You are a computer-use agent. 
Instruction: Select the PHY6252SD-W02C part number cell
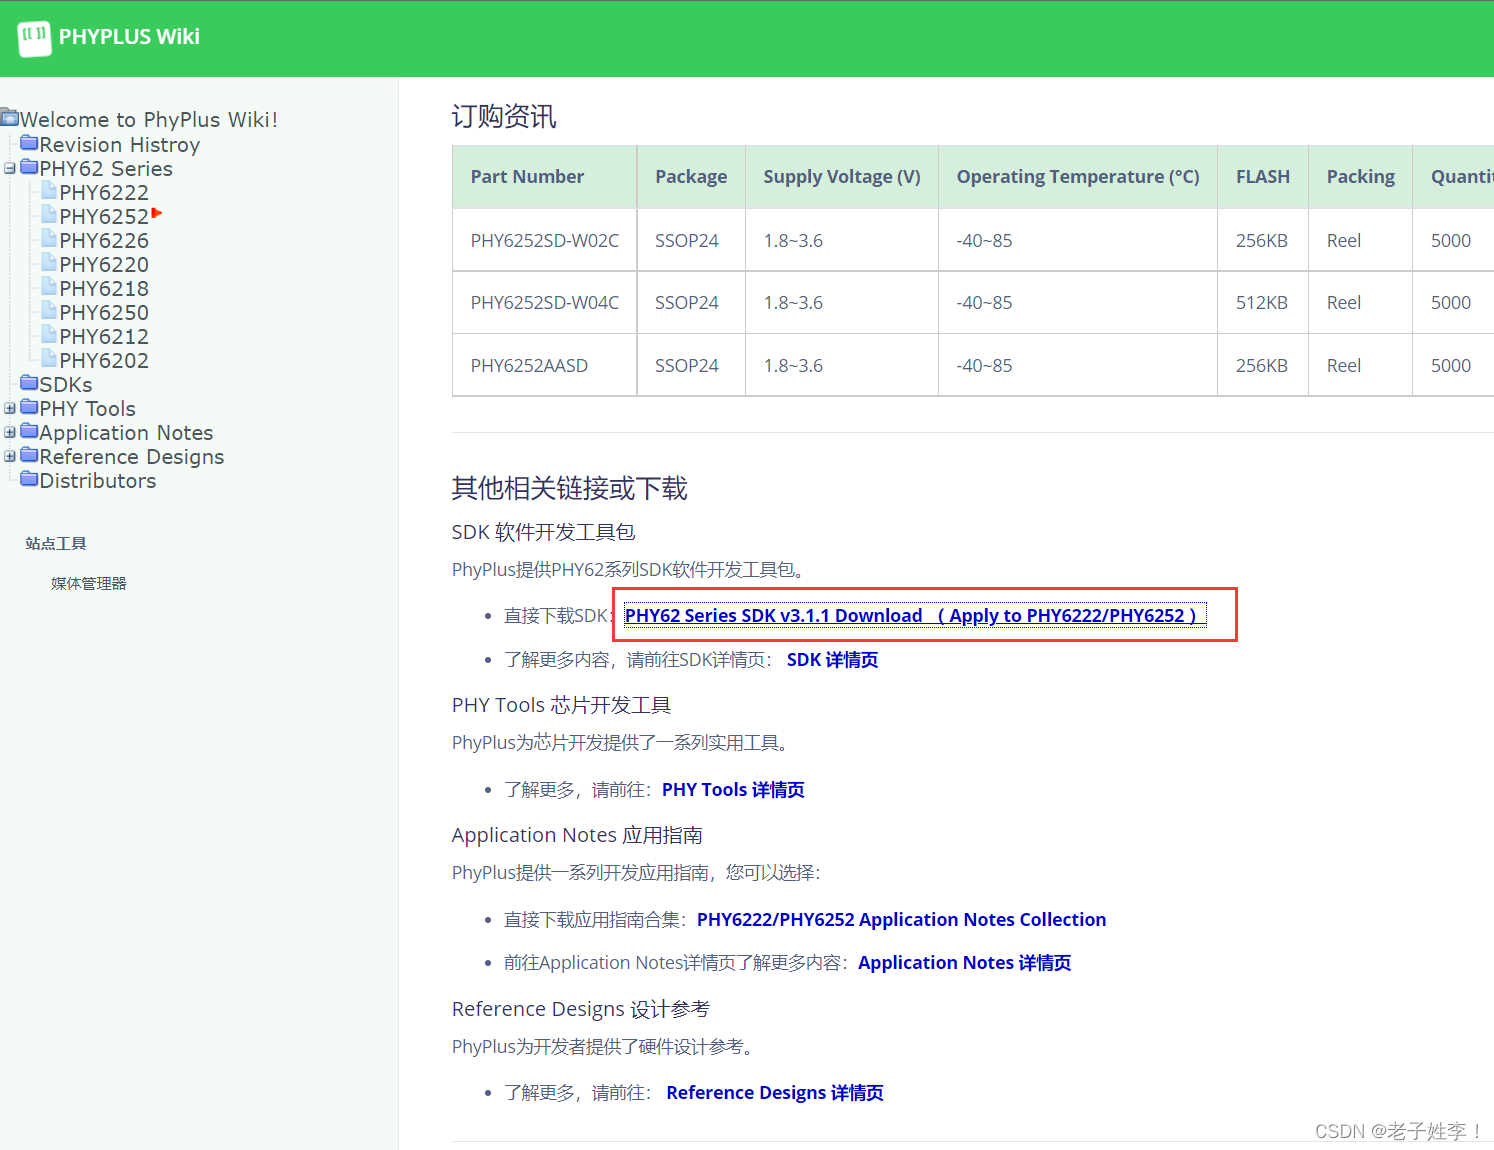pyautogui.click(x=545, y=240)
